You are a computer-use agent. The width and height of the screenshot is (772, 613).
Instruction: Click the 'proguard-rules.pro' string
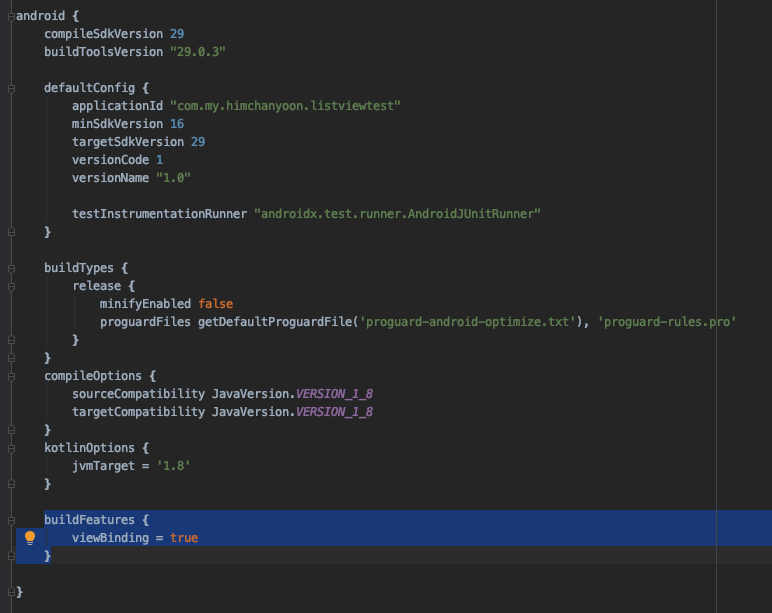667,322
